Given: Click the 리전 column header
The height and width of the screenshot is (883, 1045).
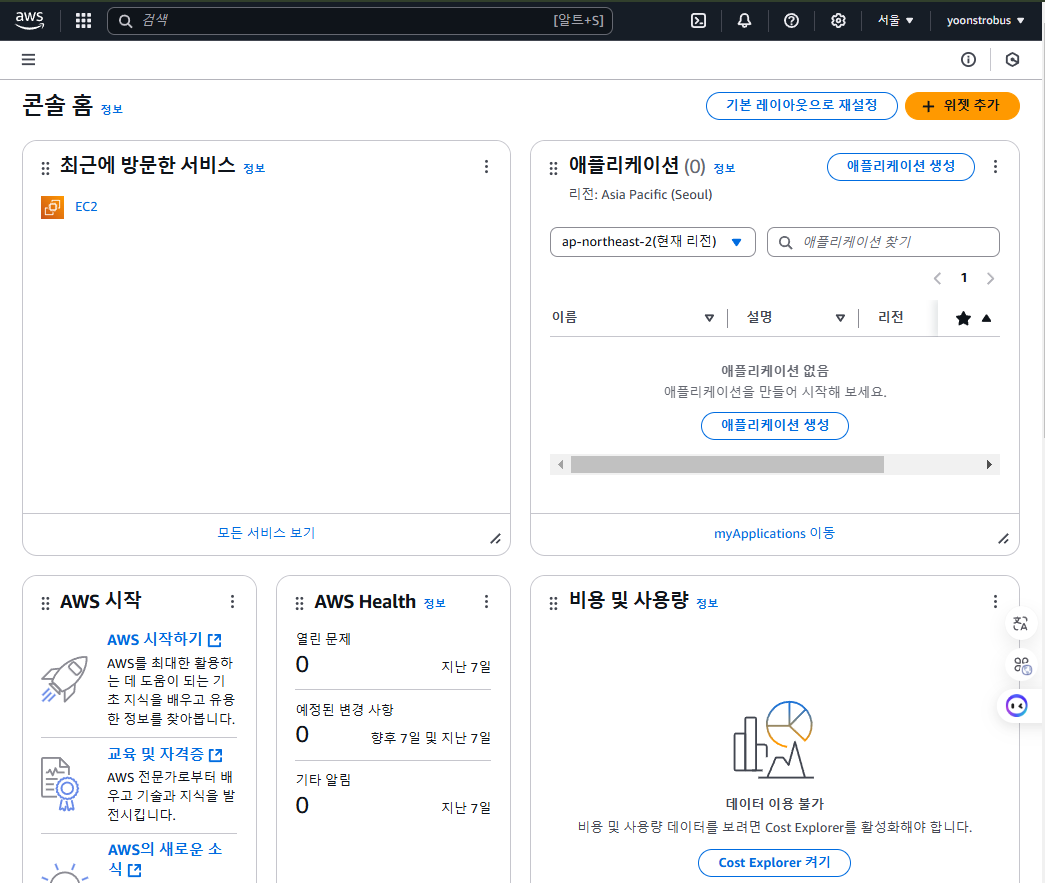Looking at the screenshot, I should tap(890, 318).
